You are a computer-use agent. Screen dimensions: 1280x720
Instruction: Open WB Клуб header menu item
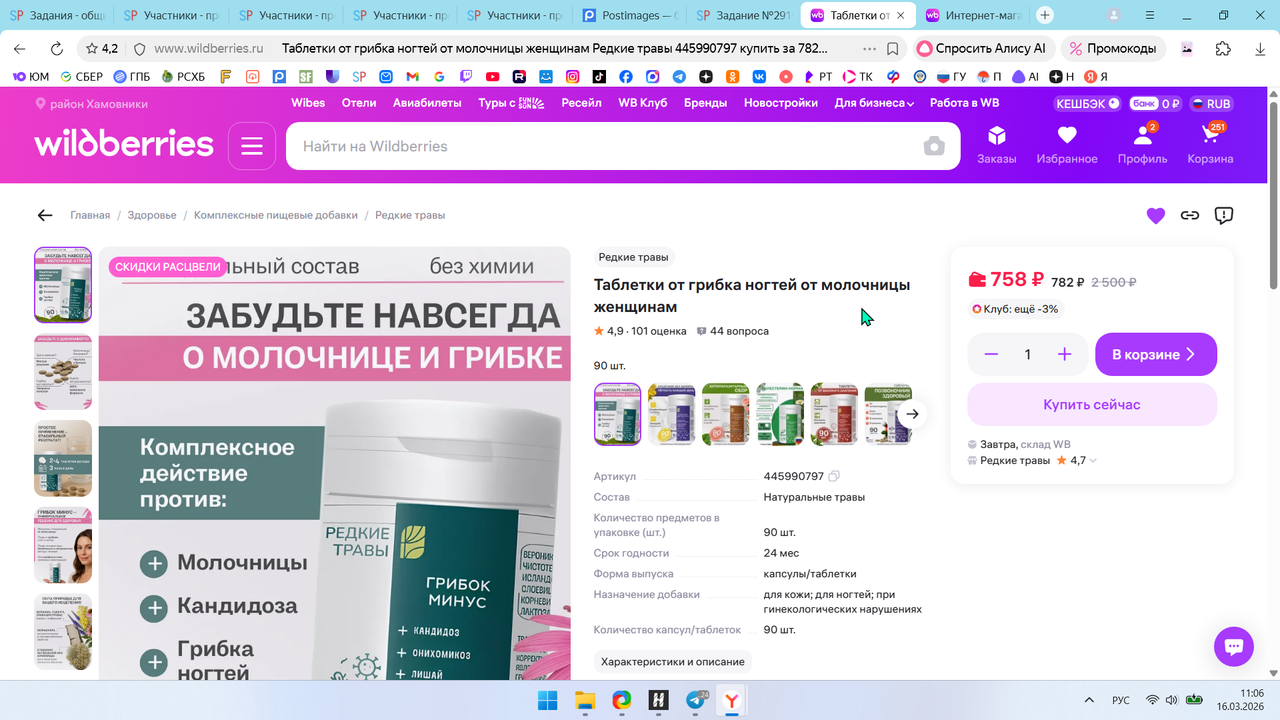[643, 103]
